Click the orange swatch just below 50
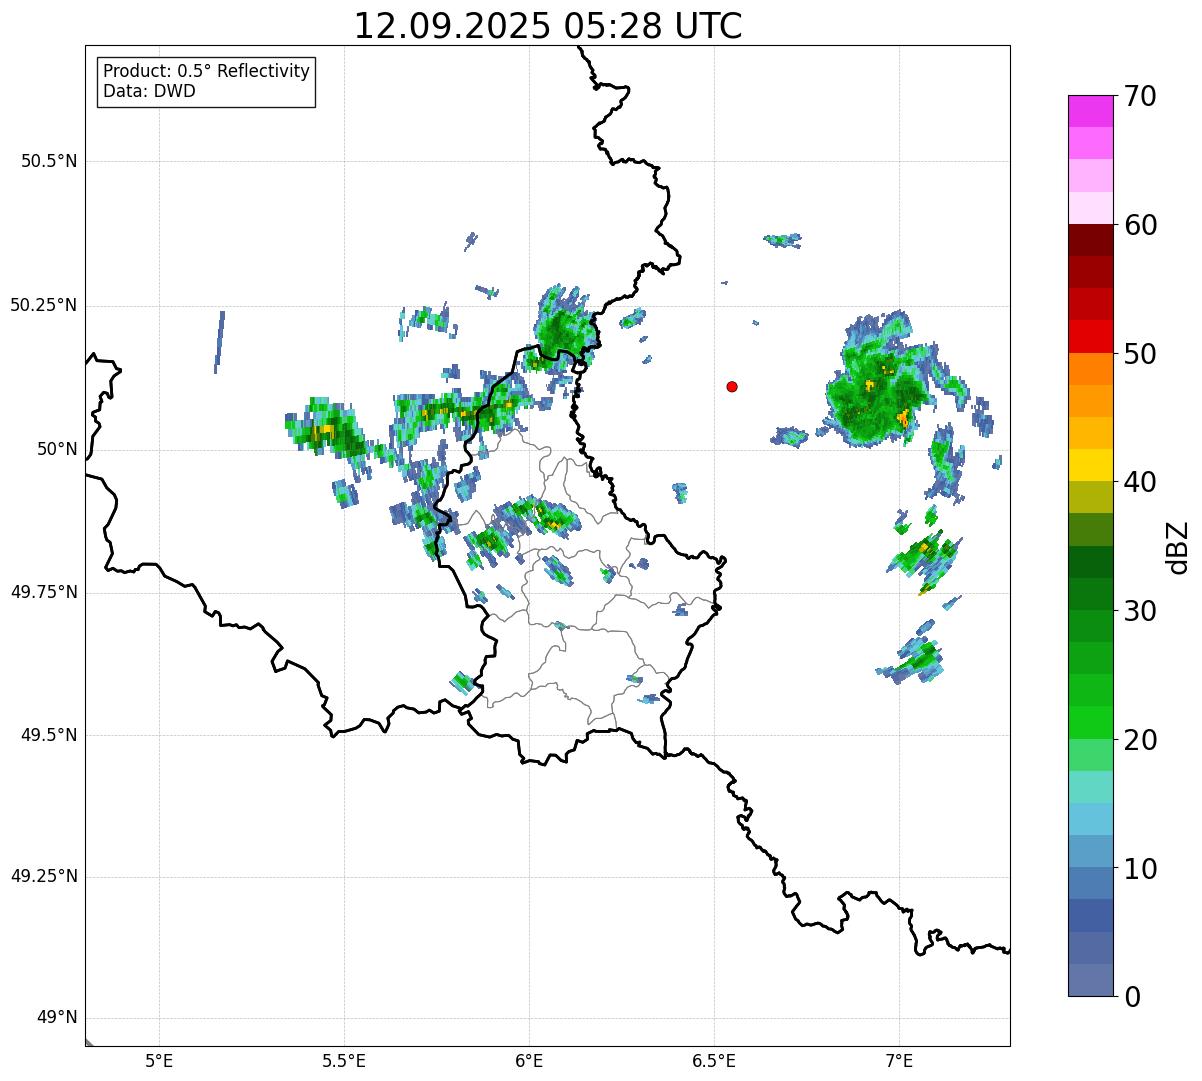Viewport: 1202px width, 1081px height. 1090,369
